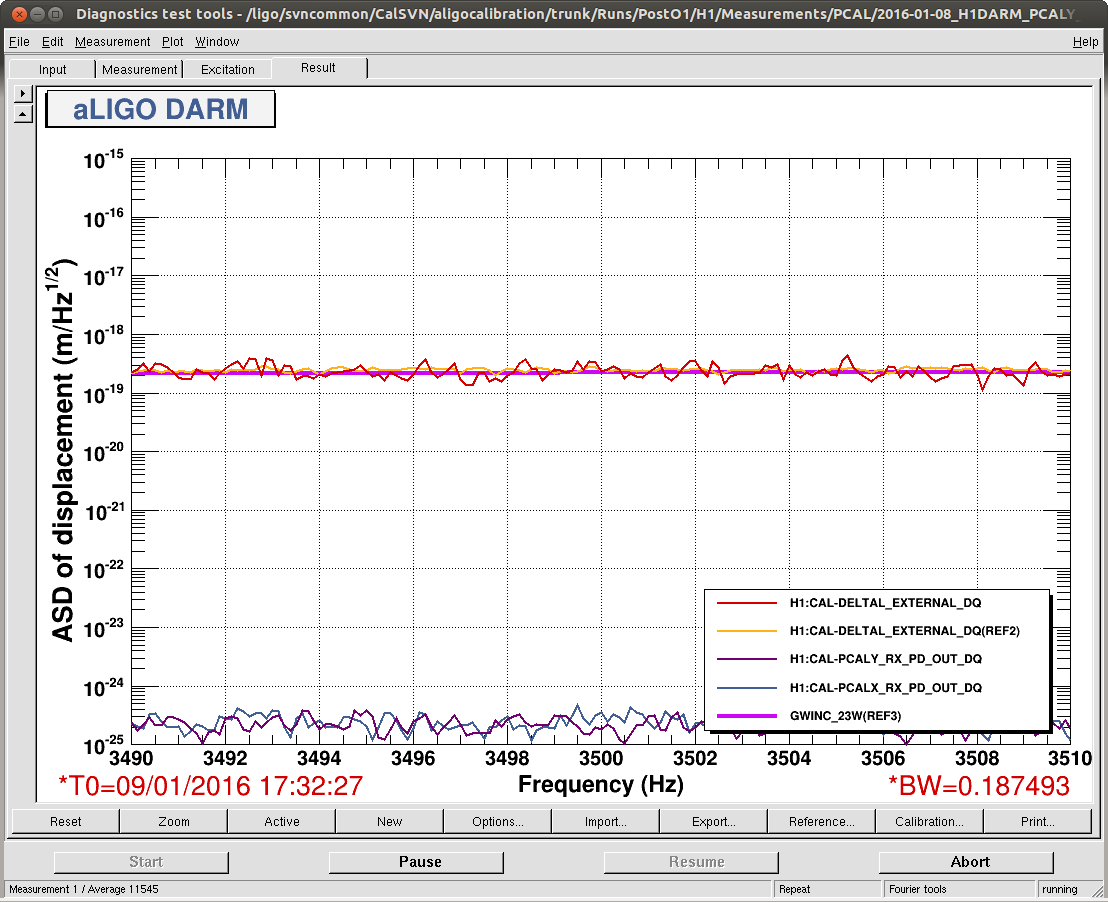The height and width of the screenshot is (902, 1108).
Task: Click the T0 timestamp text
Action: (x=211, y=786)
